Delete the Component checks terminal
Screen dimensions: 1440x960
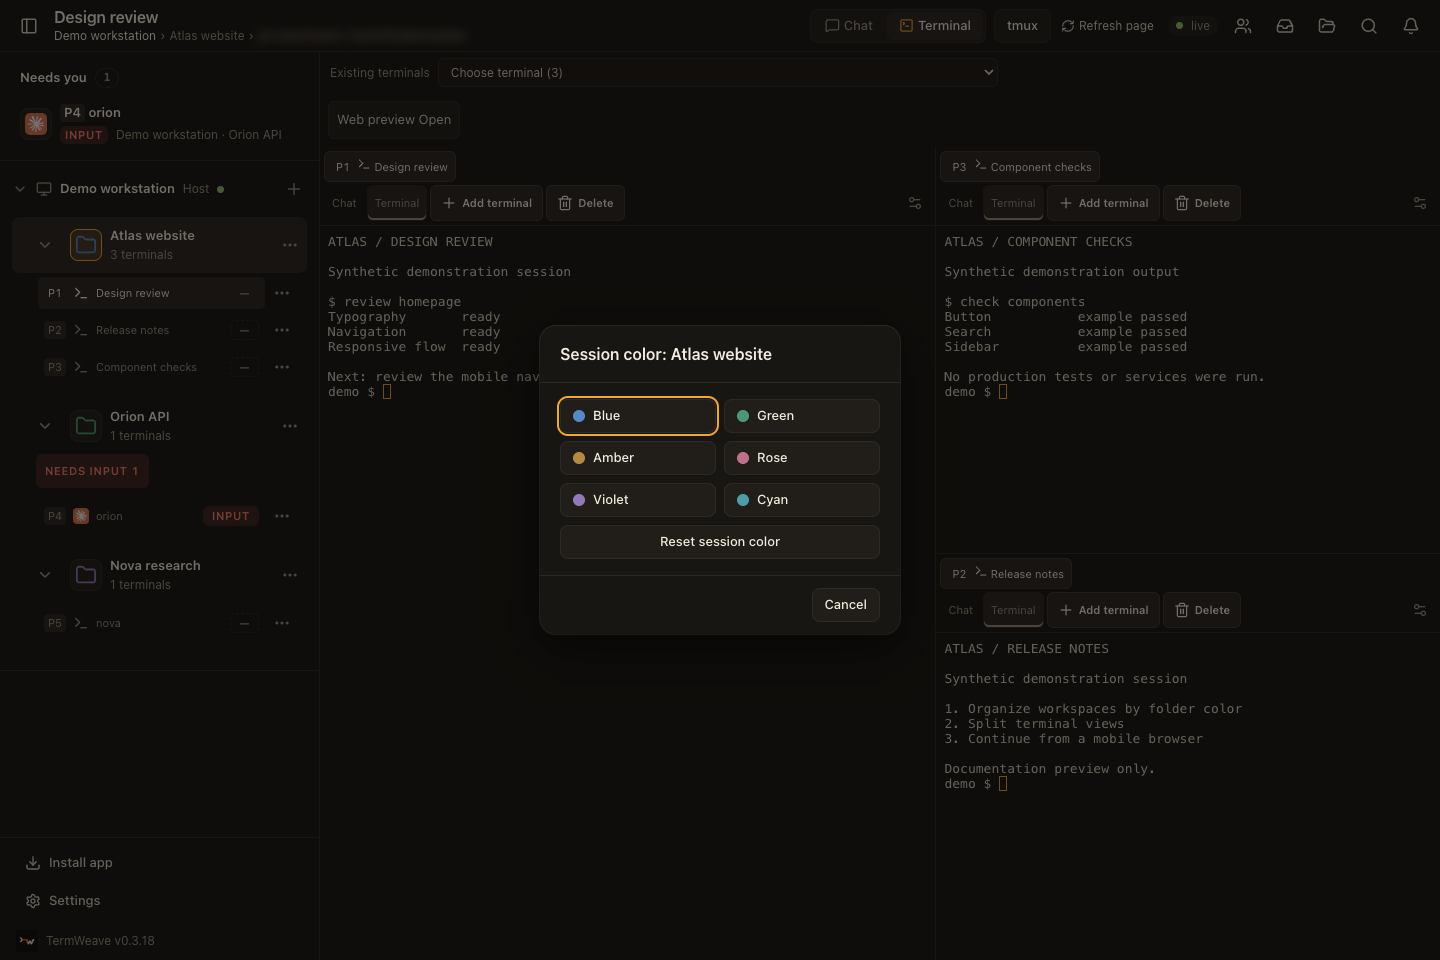tap(1203, 203)
